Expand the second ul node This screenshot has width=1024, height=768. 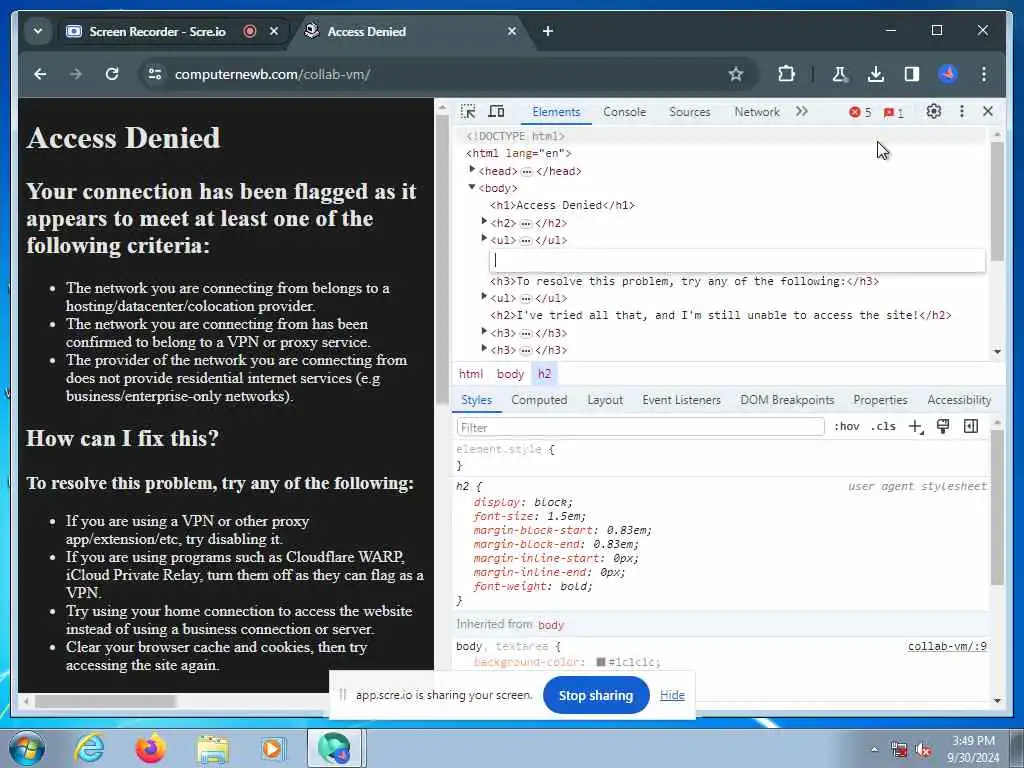(x=484, y=297)
